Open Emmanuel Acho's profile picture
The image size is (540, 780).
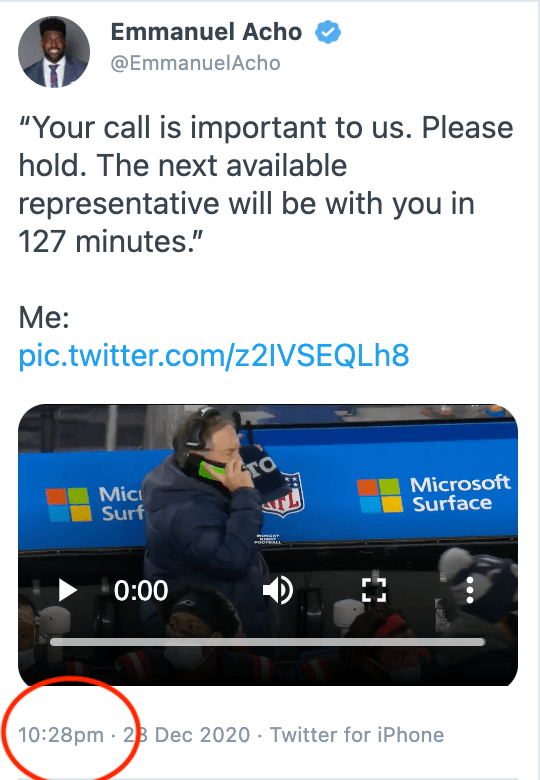pos(54,52)
